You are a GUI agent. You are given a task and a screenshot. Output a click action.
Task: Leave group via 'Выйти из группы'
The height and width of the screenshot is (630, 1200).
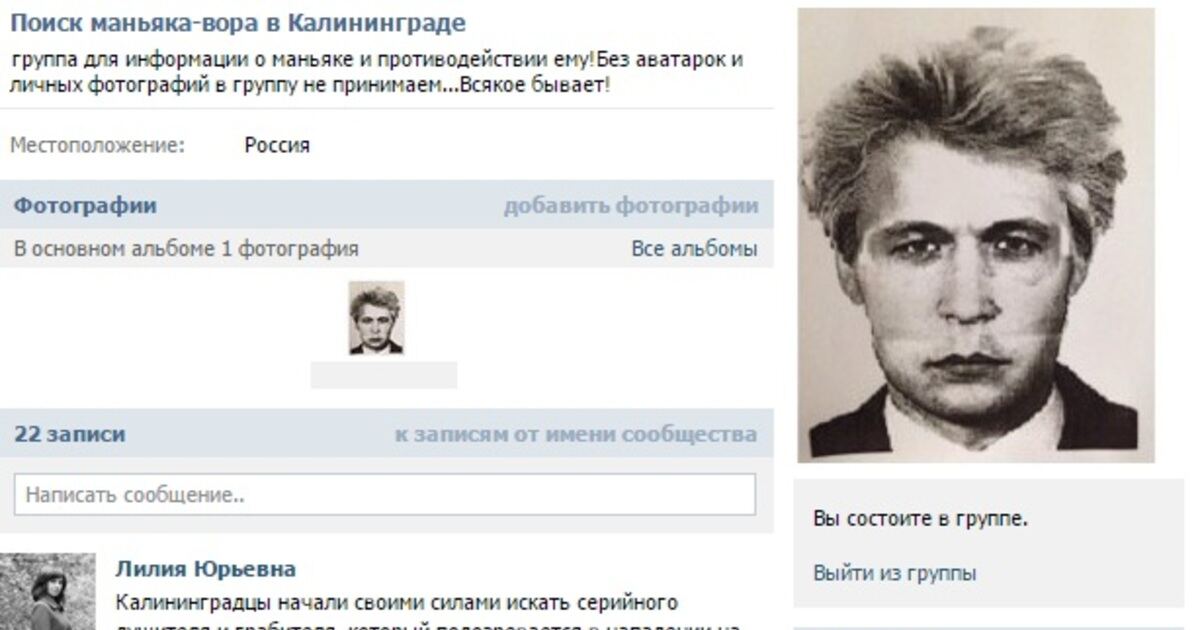(x=895, y=573)
